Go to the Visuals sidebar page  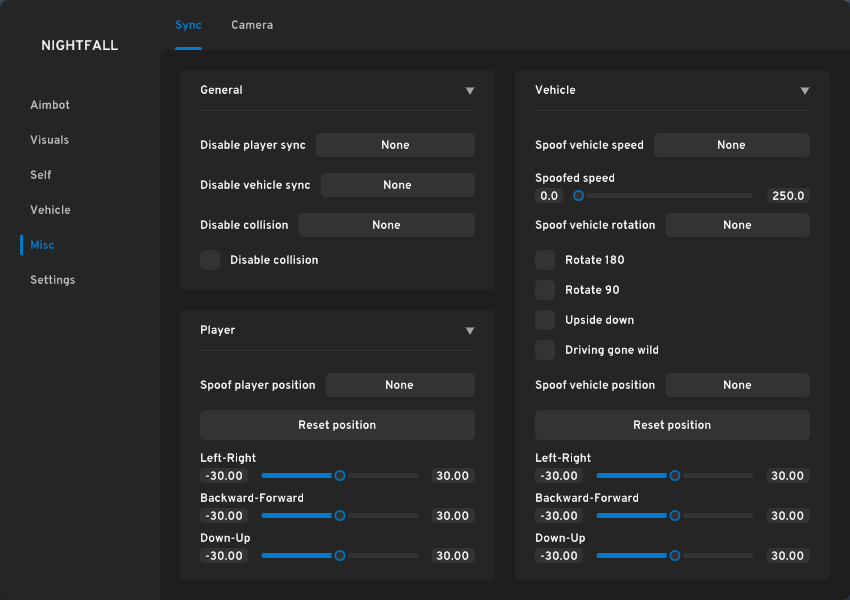click(50, 140)
